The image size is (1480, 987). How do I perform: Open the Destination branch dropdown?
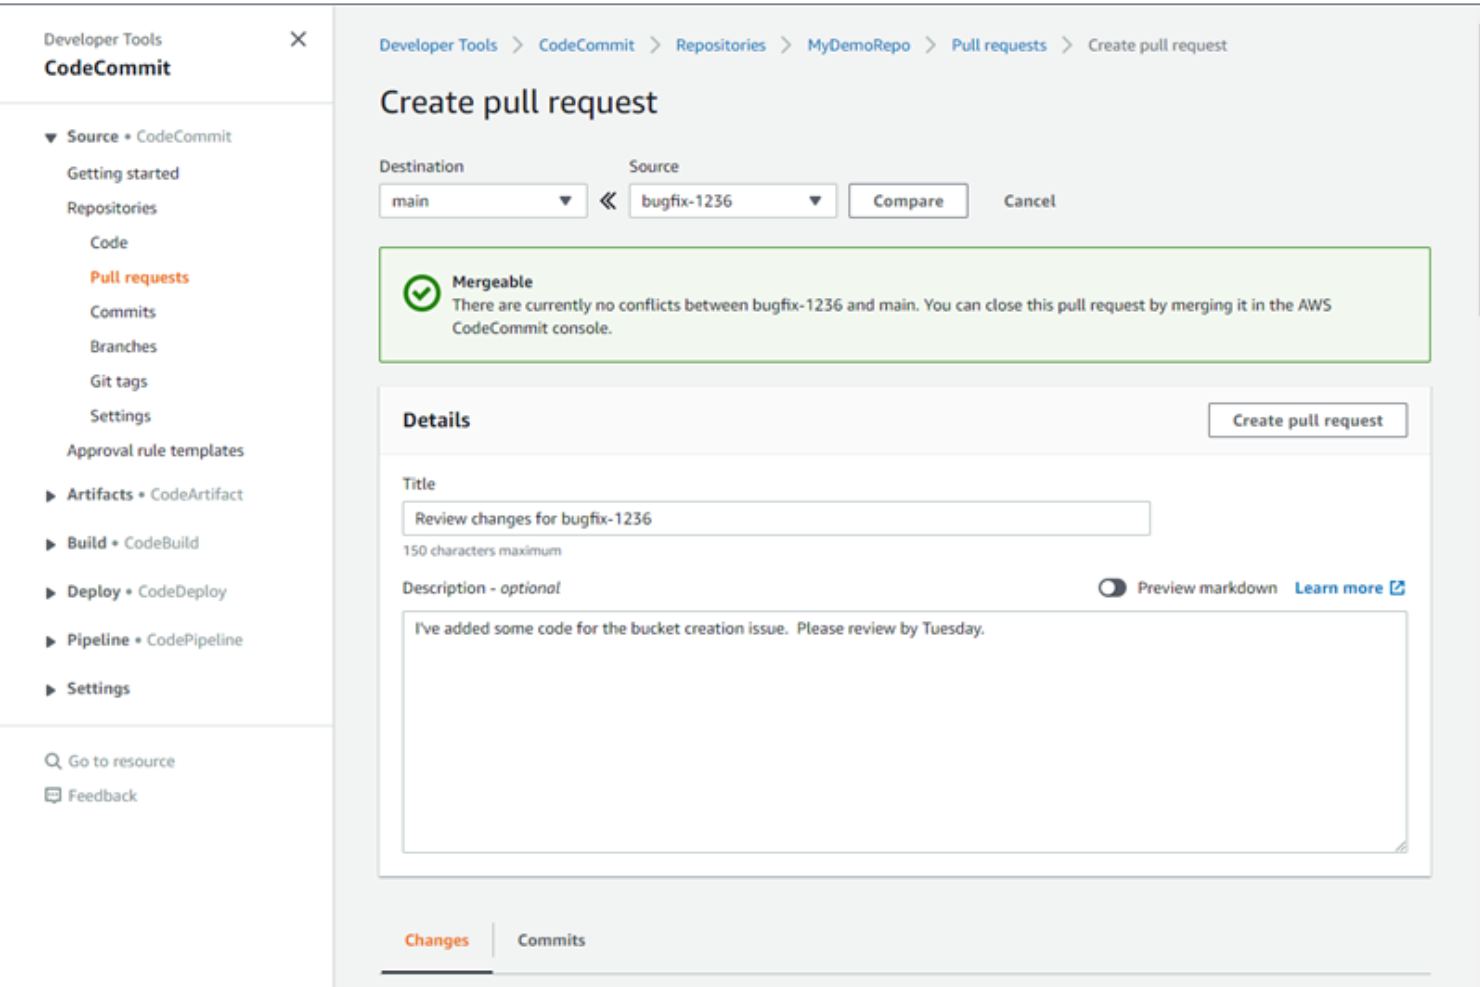(482, 200)
